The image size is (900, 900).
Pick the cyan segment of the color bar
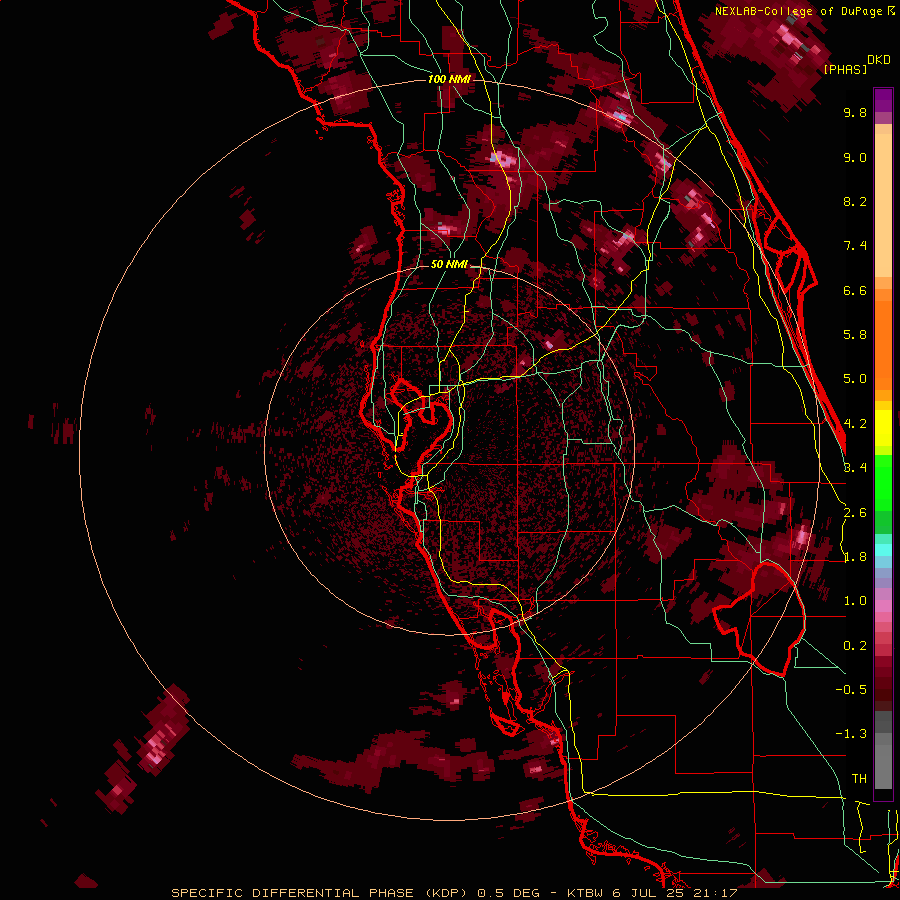[x=883, y=550]
